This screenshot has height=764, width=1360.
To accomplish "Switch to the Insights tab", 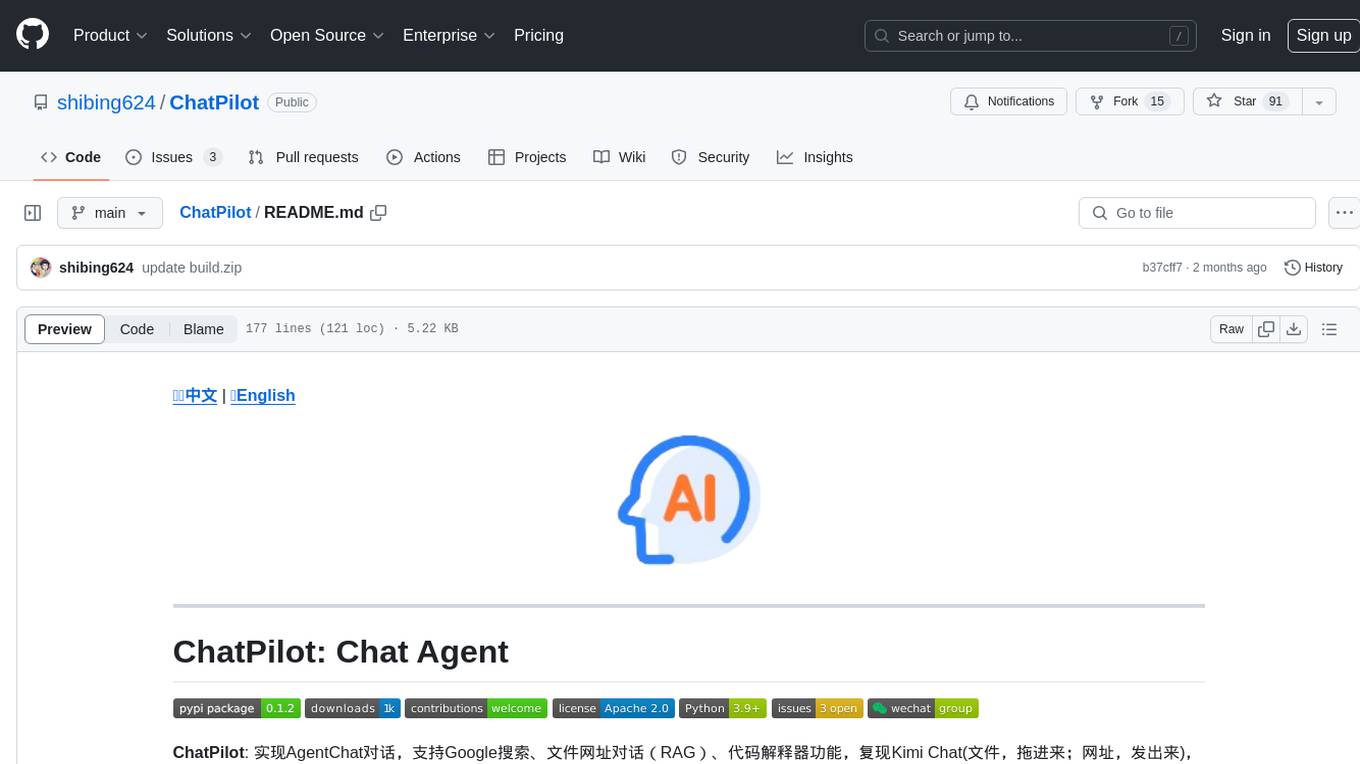I will (x=815, y=157).
